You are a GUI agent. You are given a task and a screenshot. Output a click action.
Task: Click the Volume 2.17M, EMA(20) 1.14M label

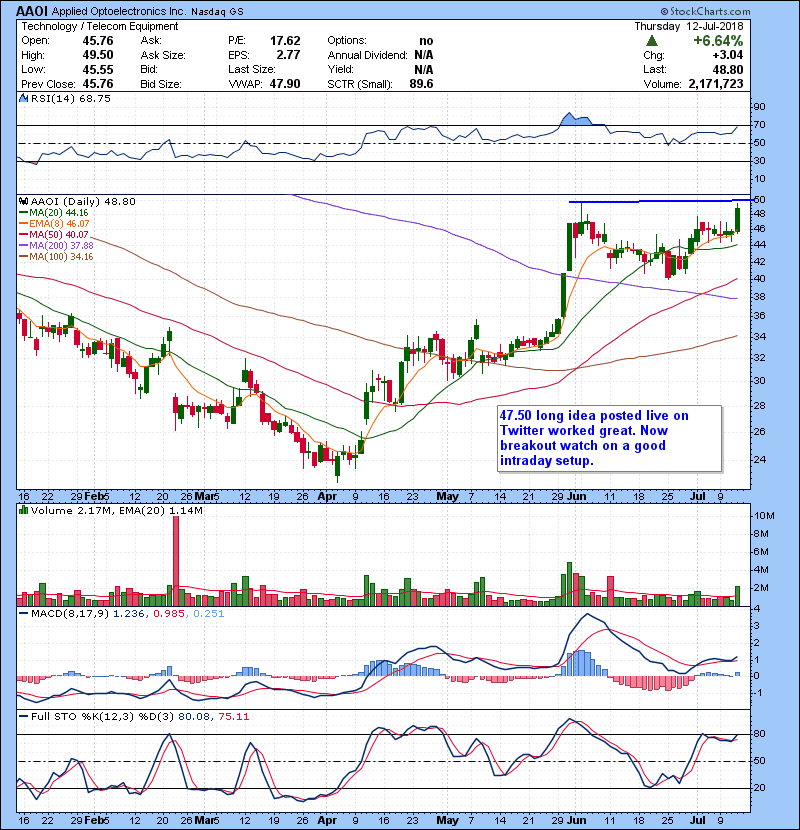click(116, 510)
